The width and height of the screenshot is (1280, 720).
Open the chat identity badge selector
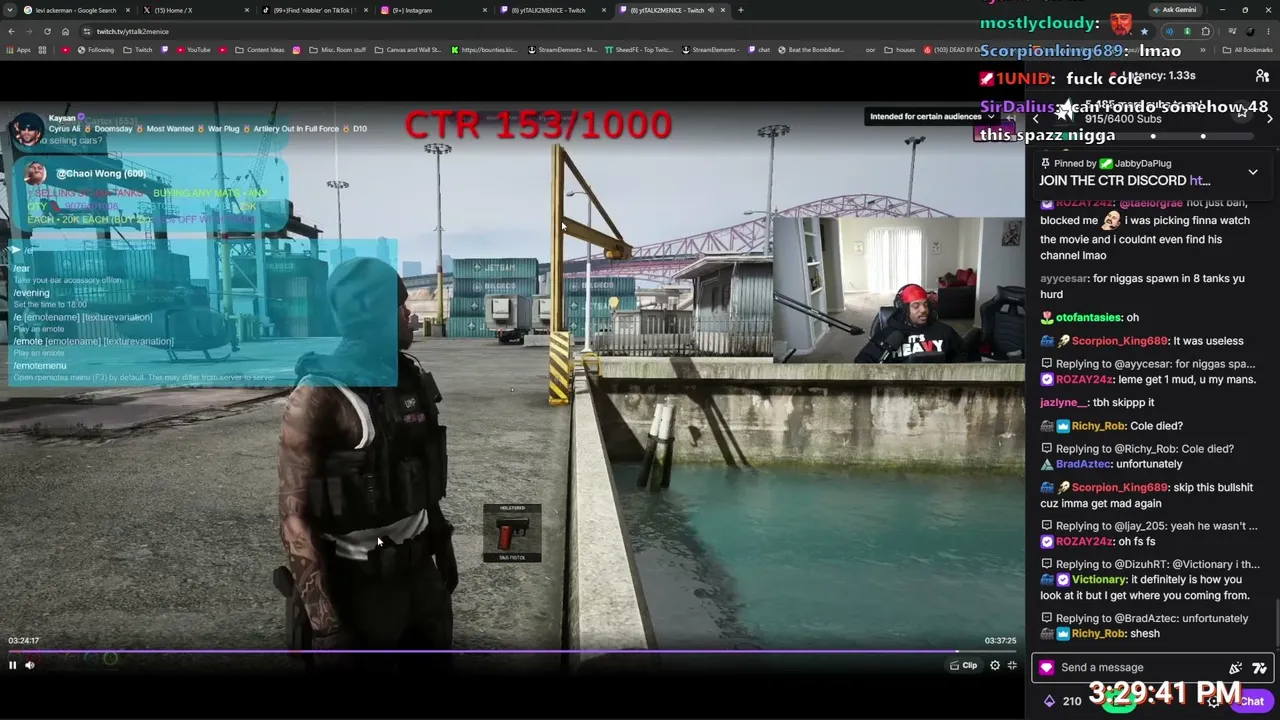[1047, 668]
